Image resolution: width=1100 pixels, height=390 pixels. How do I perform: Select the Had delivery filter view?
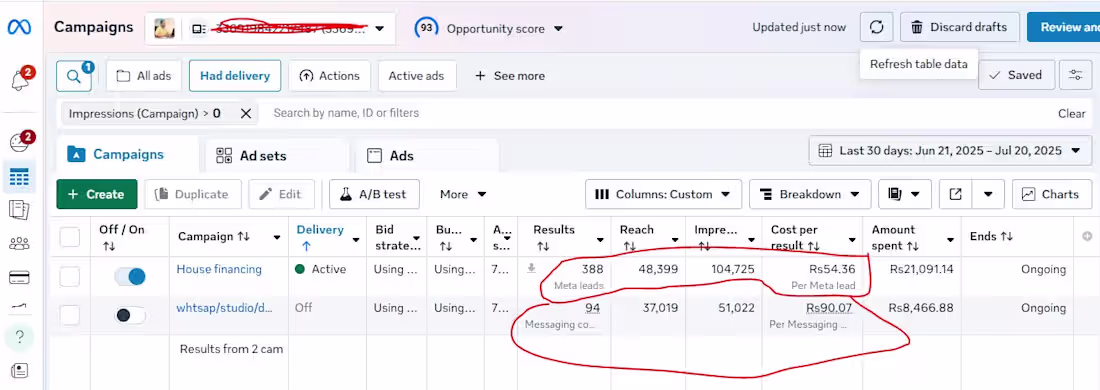[x=235, y=76]
